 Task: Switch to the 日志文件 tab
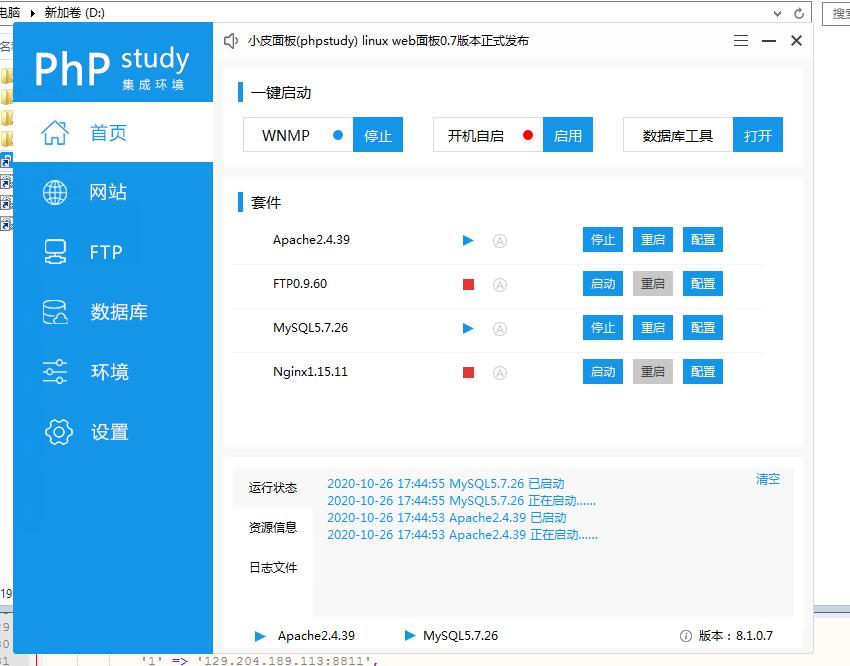[x=273, y=568]
